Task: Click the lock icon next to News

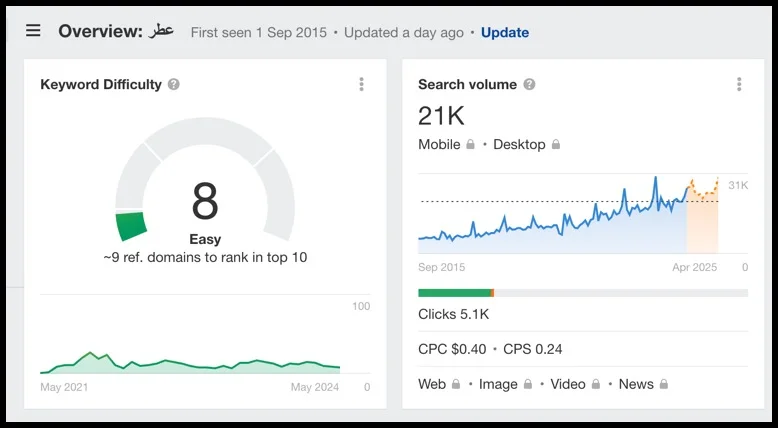Action: click(x=663, y=384)
